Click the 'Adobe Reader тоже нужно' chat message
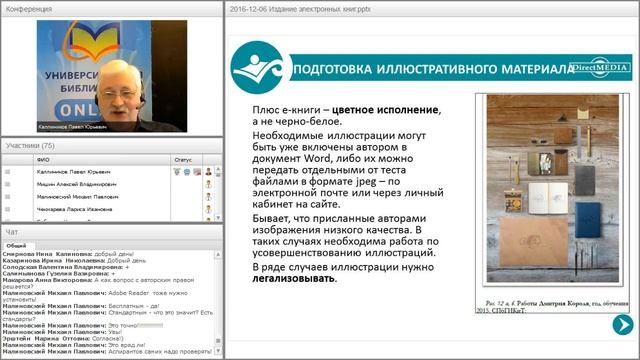This screenshot has height=360, width=640. point(95,296)
